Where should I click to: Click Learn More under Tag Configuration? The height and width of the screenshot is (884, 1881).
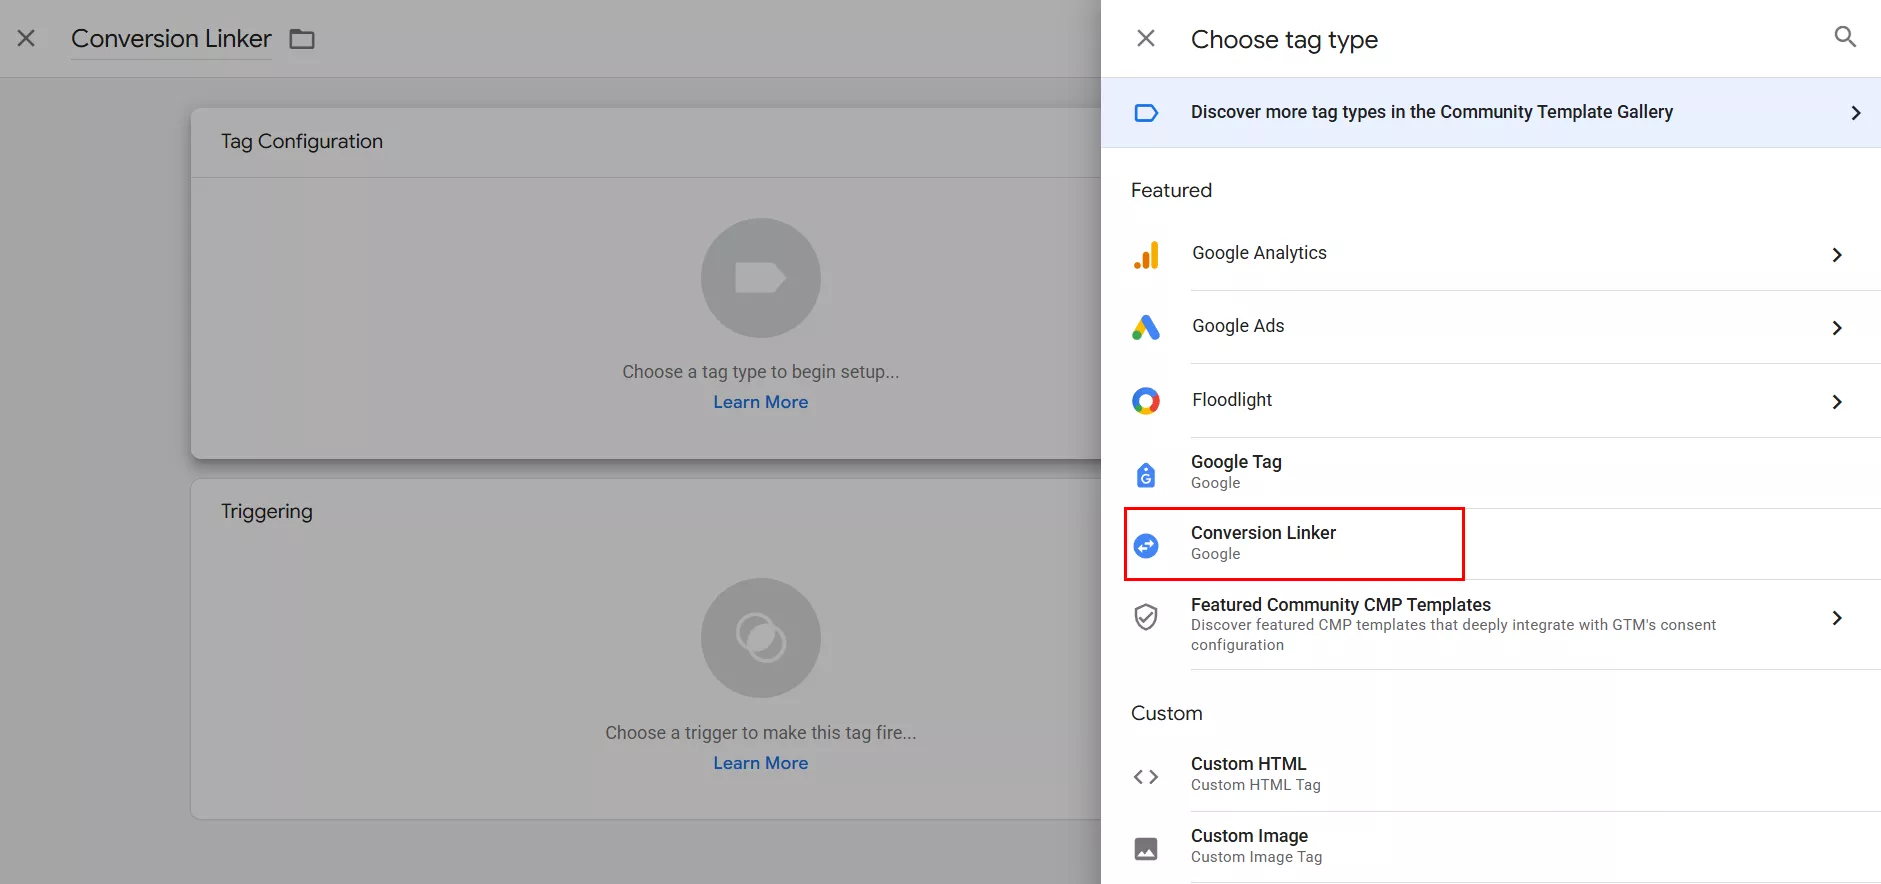[x=760, y=402]
